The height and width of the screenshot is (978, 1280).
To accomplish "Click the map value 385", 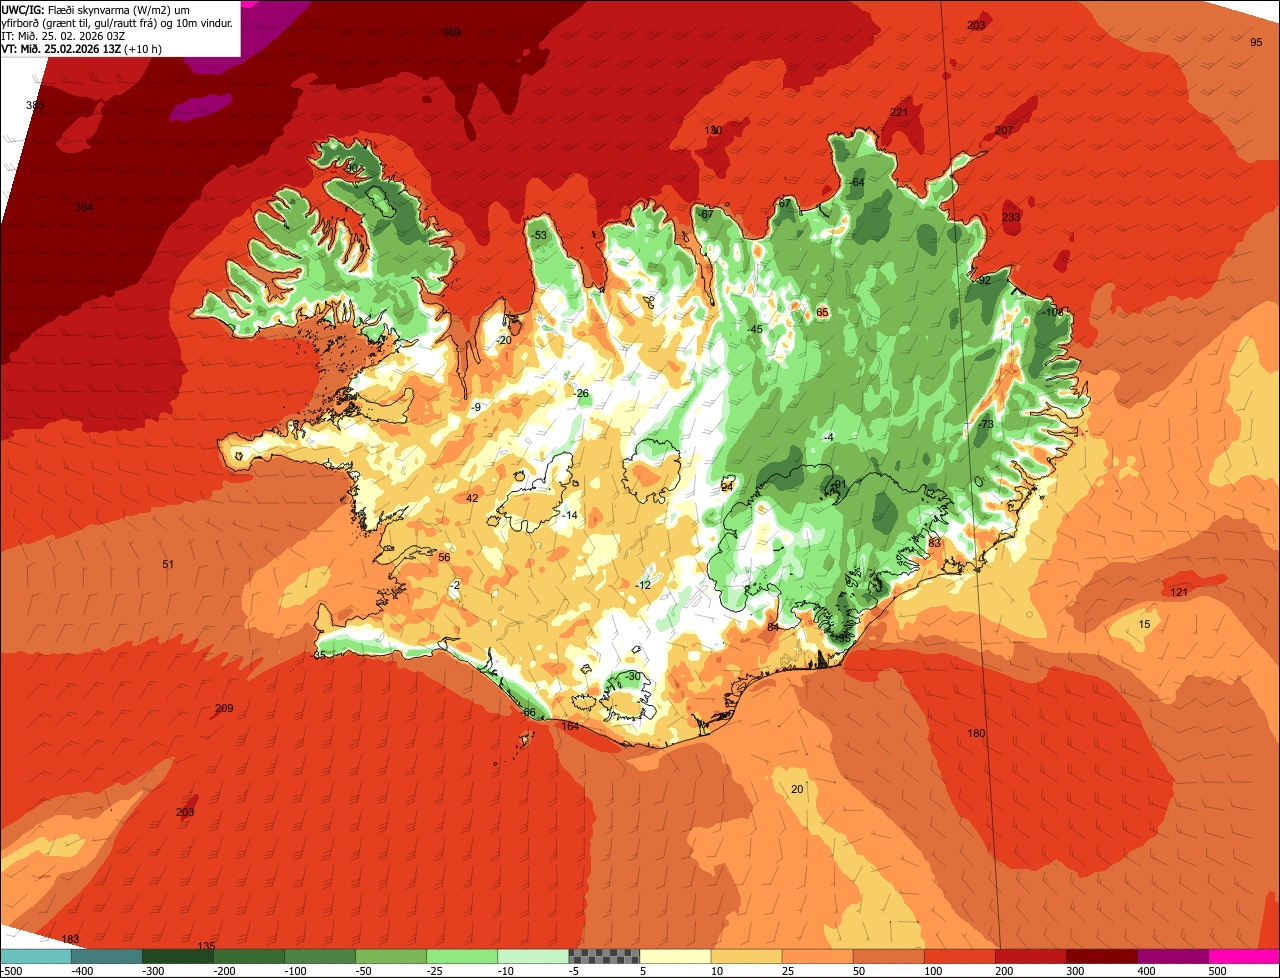I will click(x=35, y=105).
